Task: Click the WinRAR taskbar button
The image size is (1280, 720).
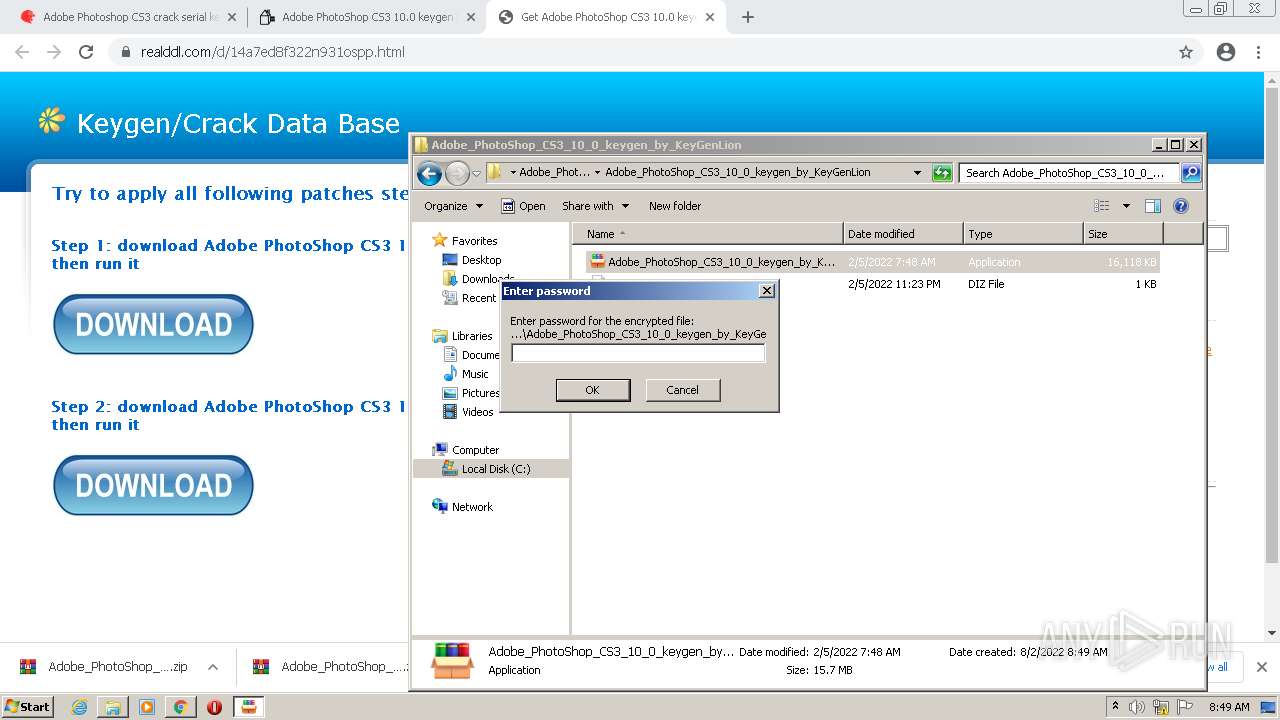Action: [248, 707]
